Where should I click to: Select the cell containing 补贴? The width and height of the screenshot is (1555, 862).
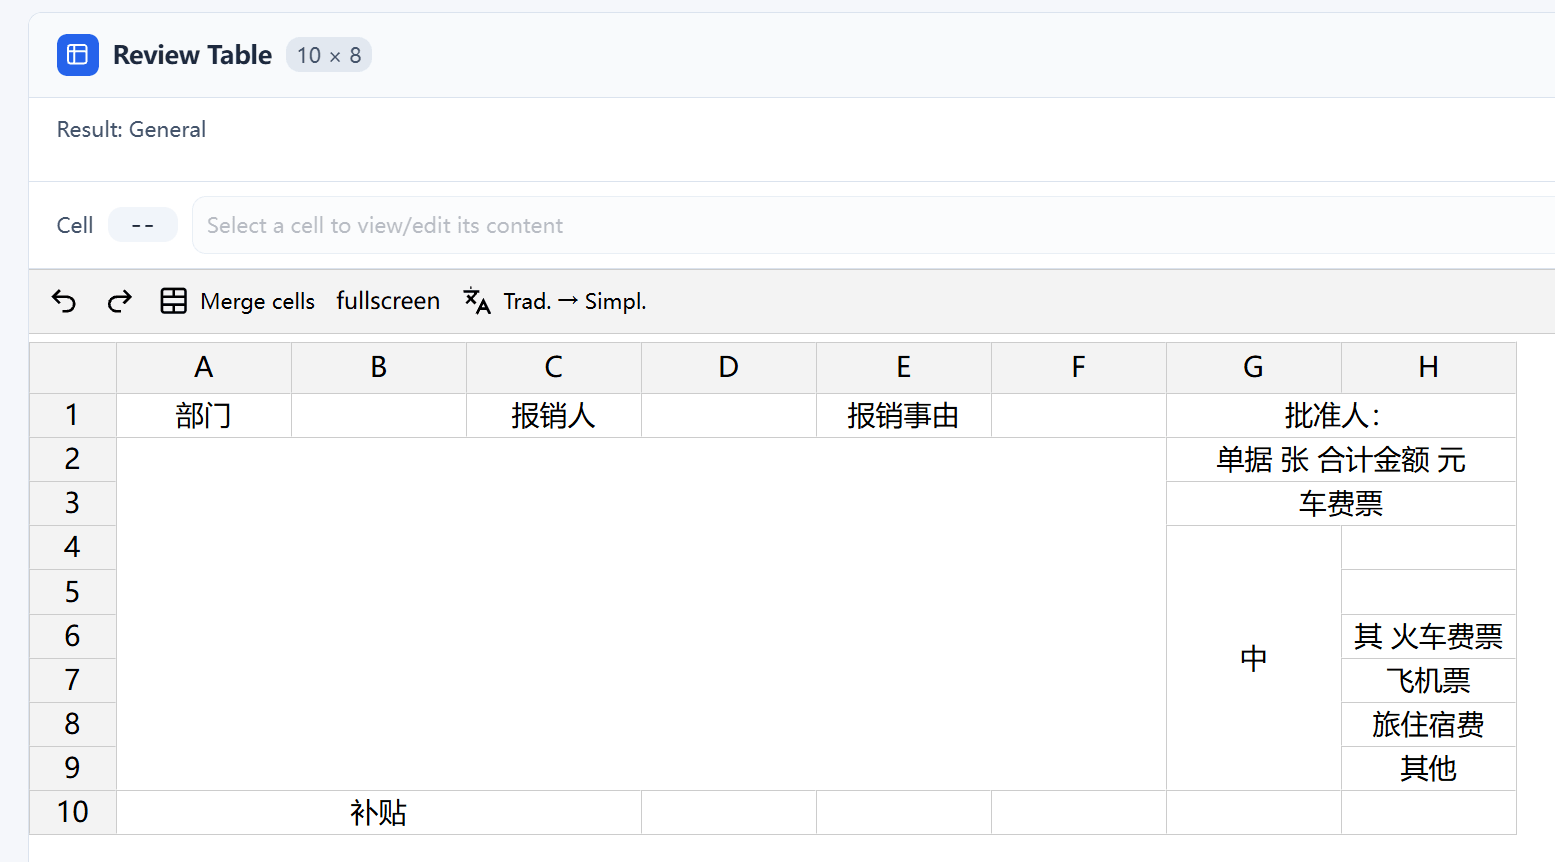(379, 812)
